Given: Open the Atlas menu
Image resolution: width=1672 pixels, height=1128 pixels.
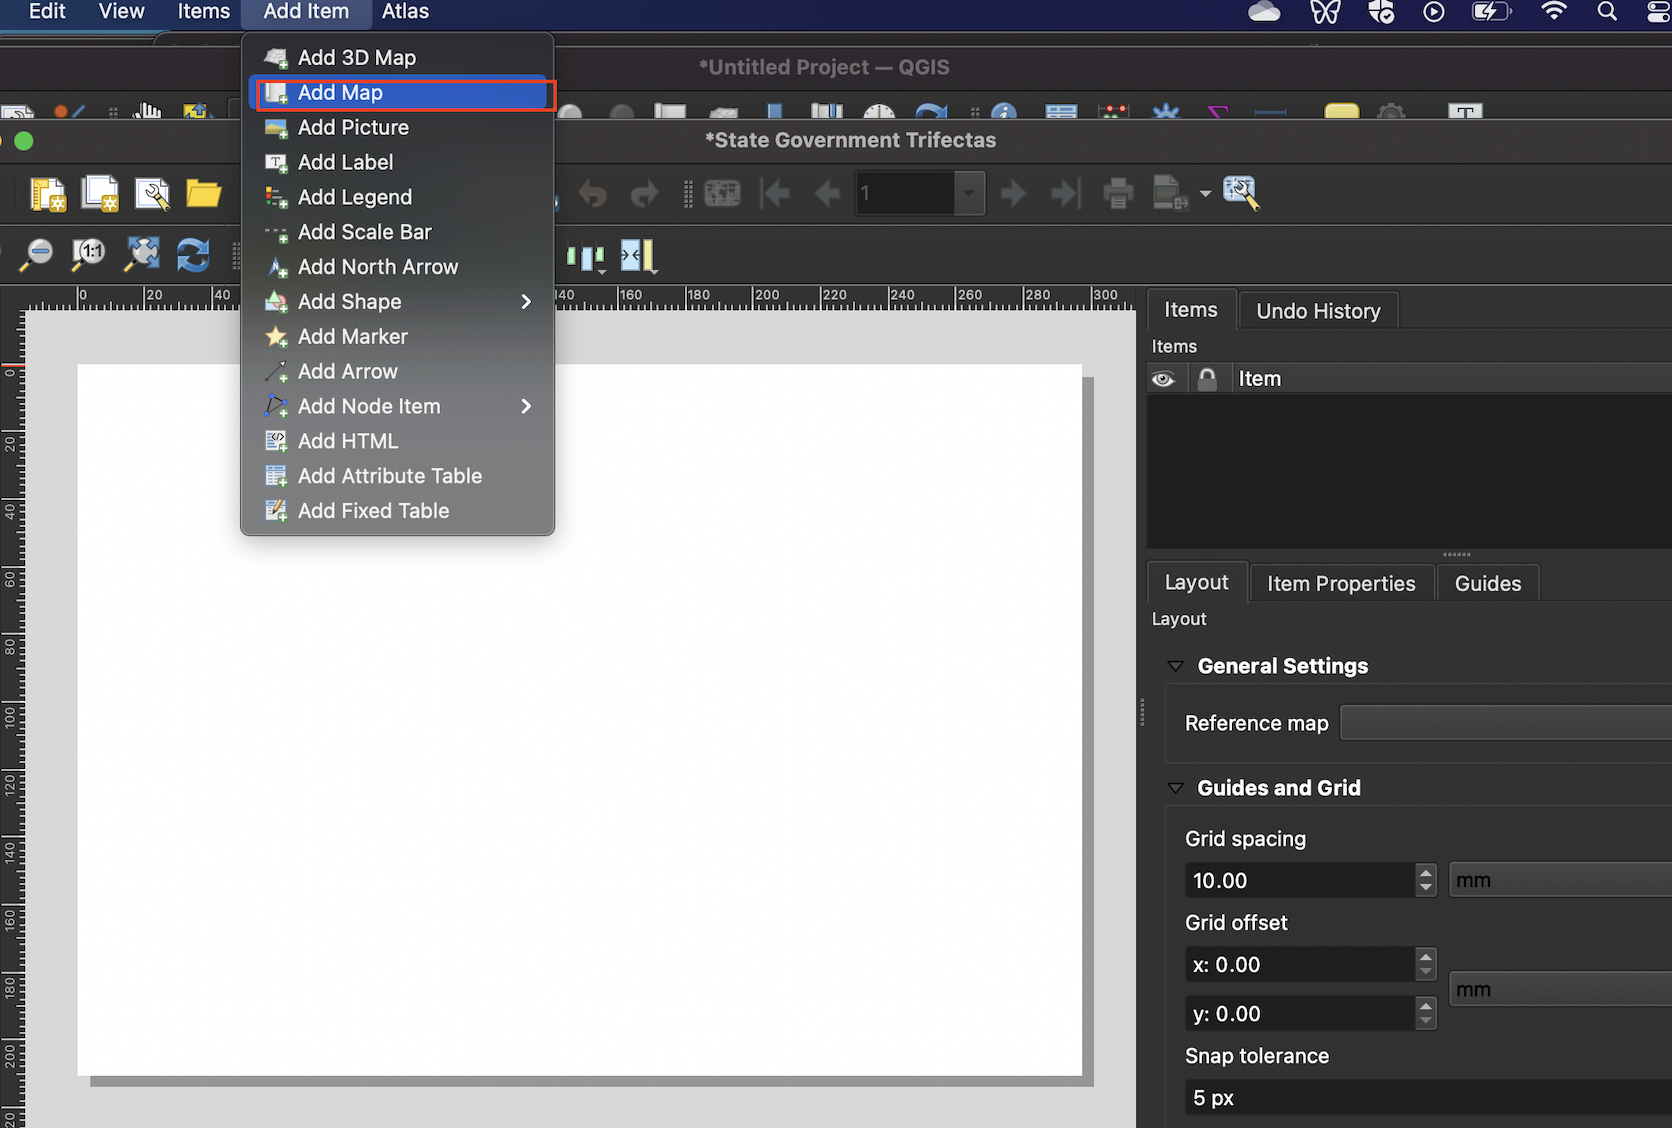Looking at the screenshot, I should tap(405, 12).
